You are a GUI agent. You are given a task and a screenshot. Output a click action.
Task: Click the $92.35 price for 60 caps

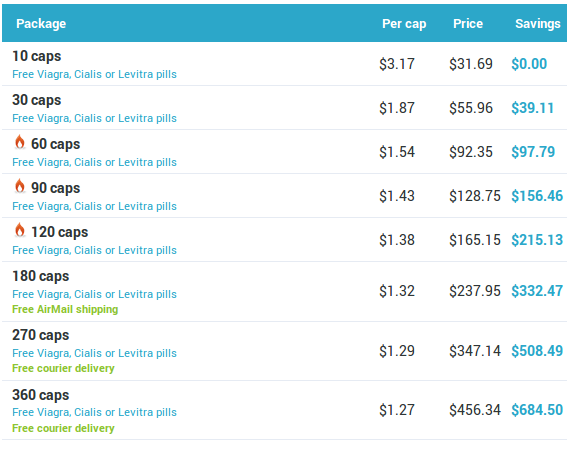click(x=471, y=152)
